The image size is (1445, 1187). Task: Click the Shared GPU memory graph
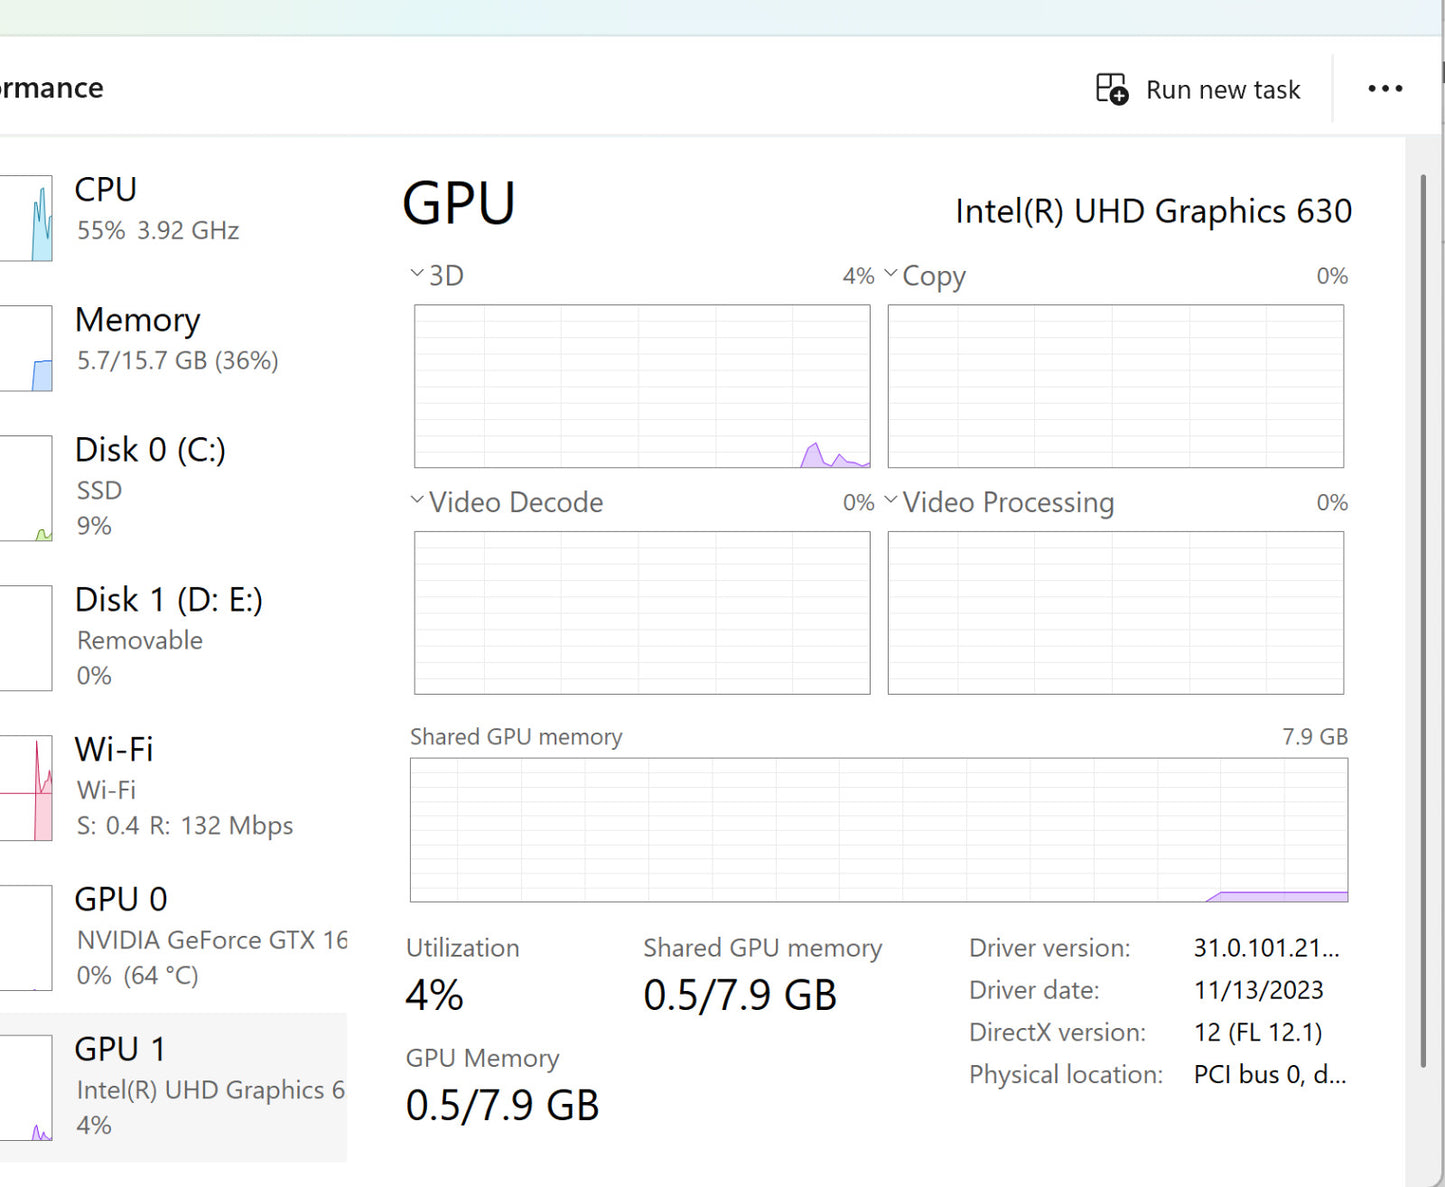[x=878, y=829]
